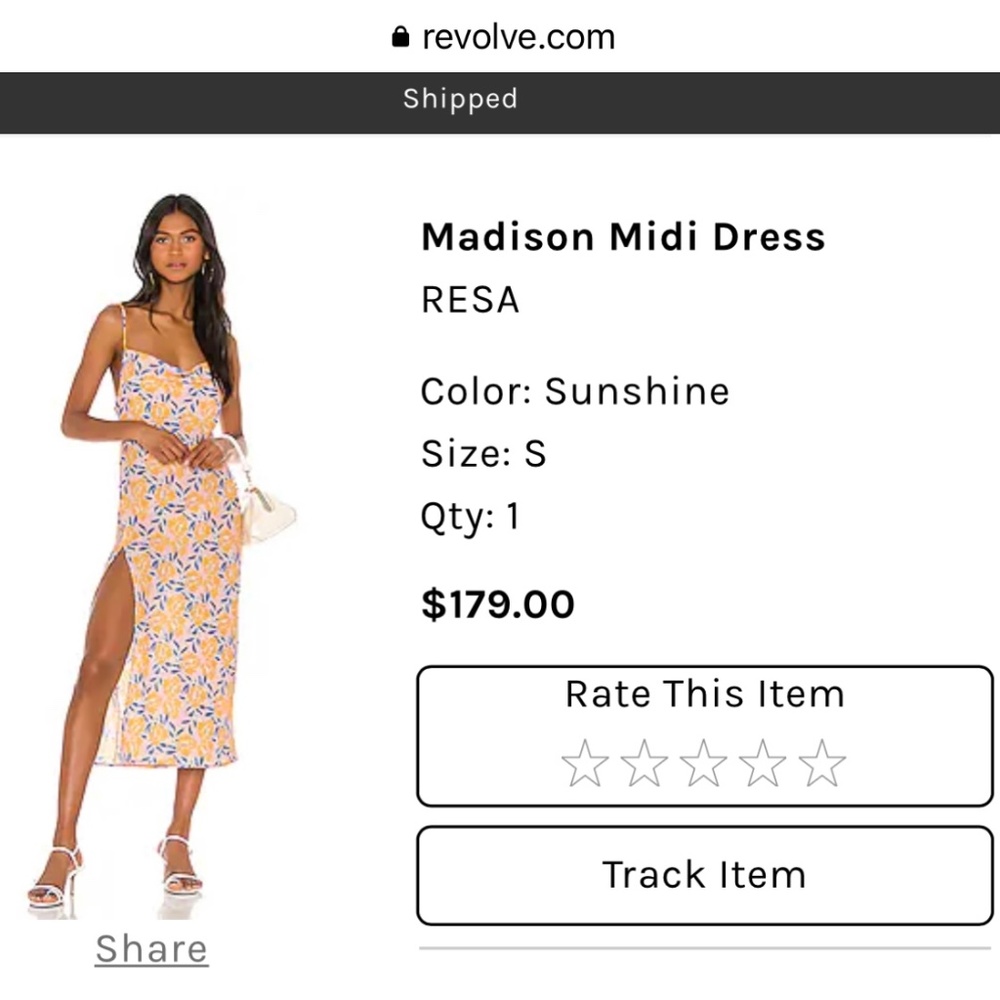Open the Size: S option
The width and height of the screenshot is (1000, 1000).
coord(483,453)
